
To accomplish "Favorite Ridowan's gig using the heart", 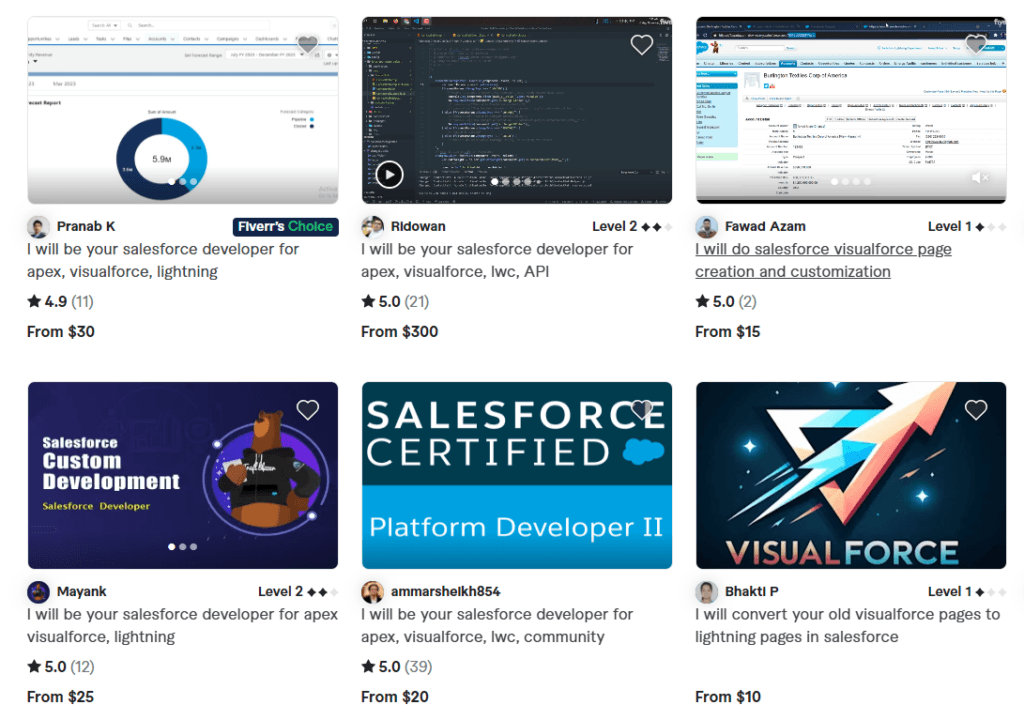I will tap(642, 44).
